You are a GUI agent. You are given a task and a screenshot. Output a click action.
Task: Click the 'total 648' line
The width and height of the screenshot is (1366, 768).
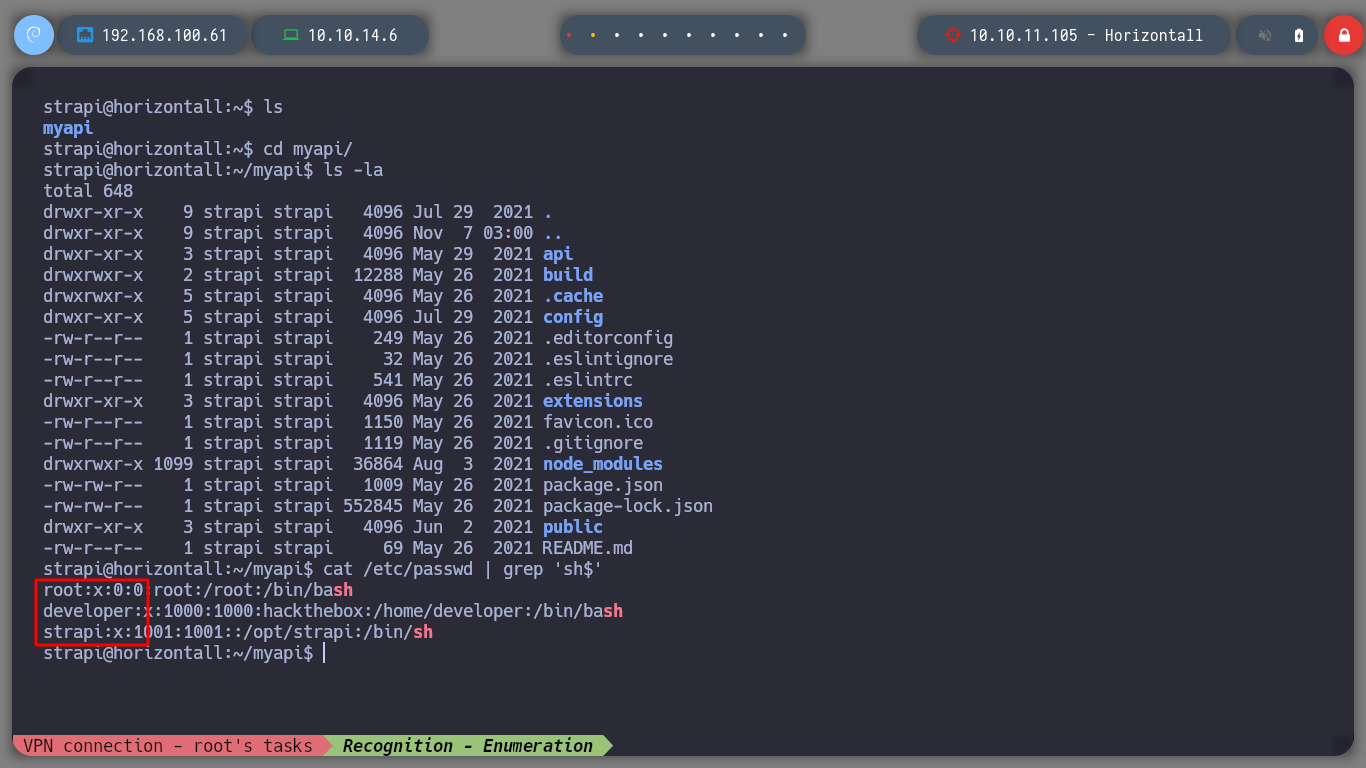point(88,191)
